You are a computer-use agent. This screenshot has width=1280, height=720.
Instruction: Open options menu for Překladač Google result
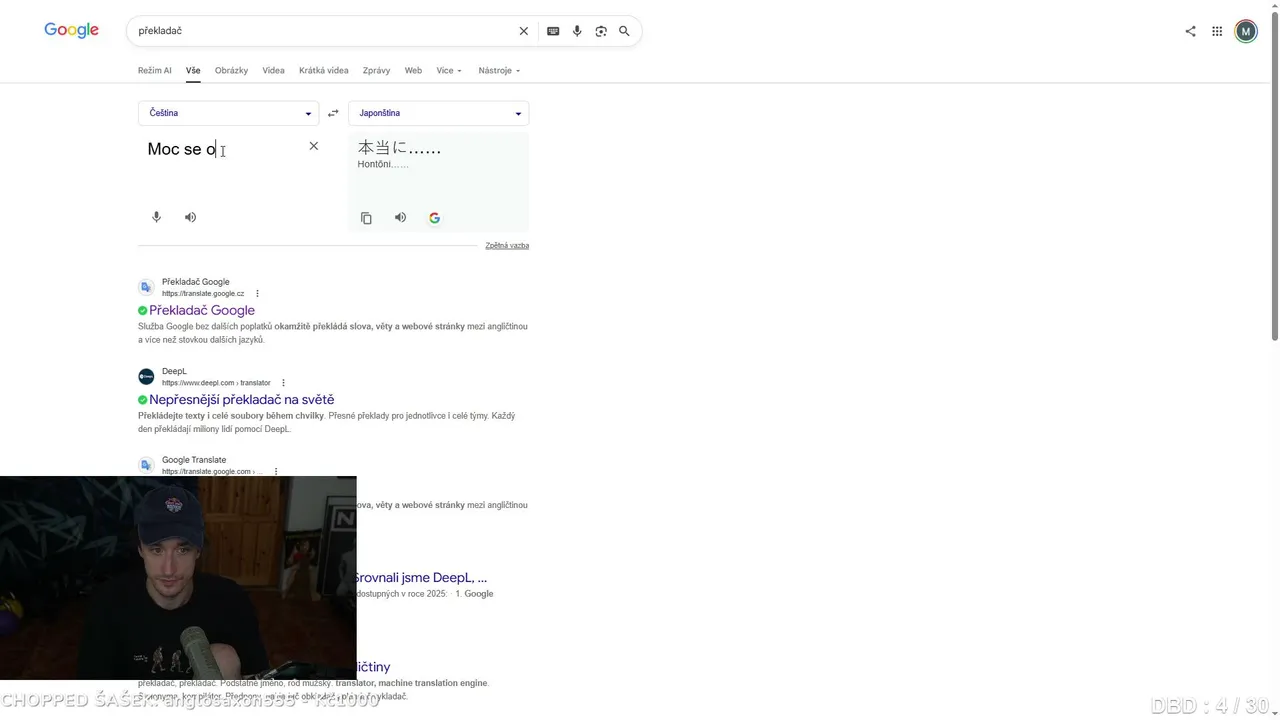click(x=257, y=294)
